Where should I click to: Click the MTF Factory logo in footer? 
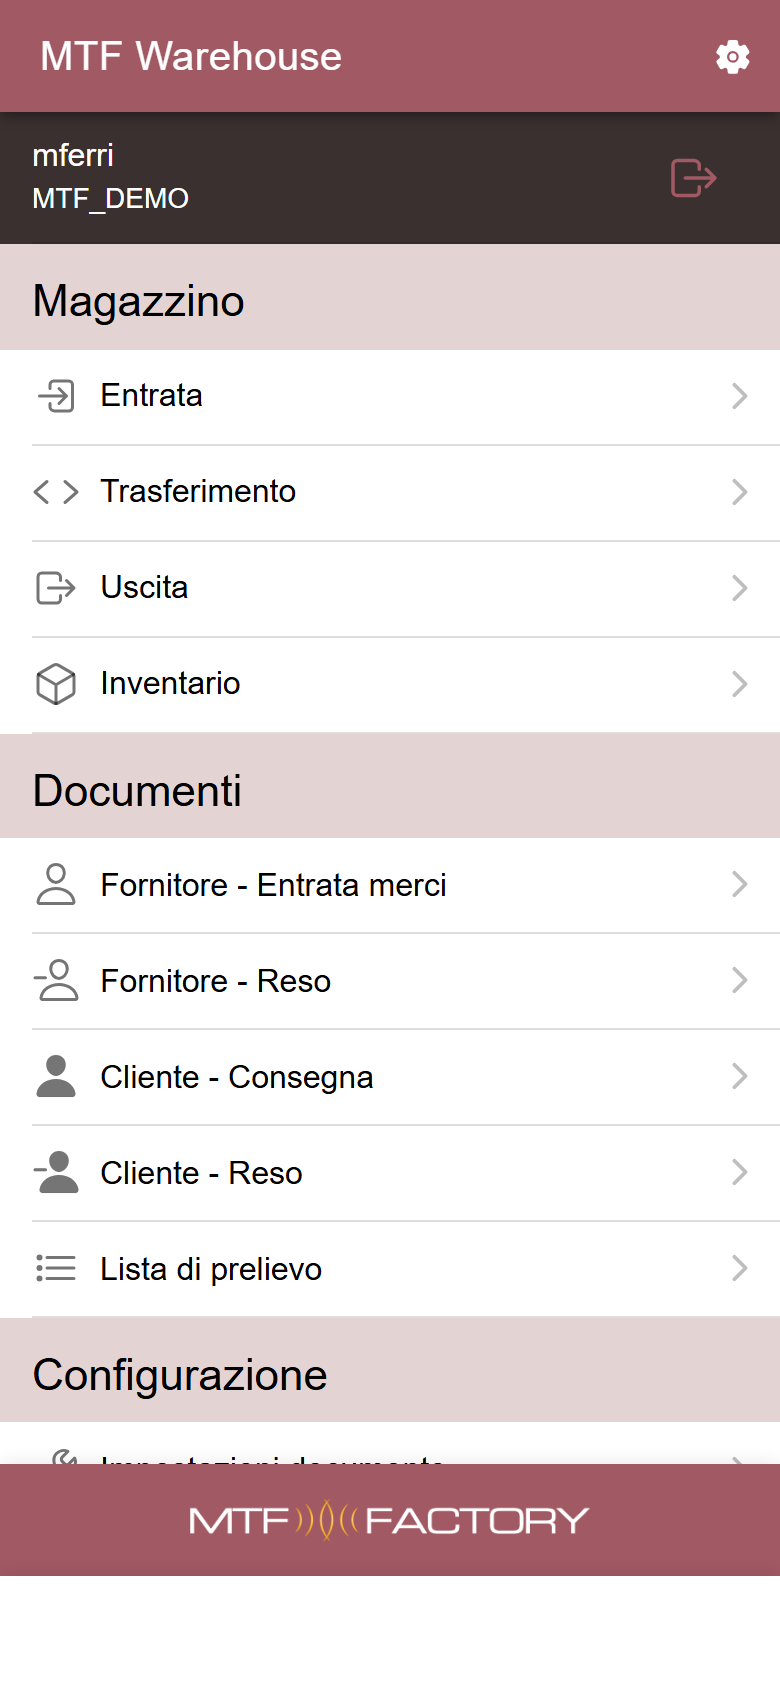389,1521
